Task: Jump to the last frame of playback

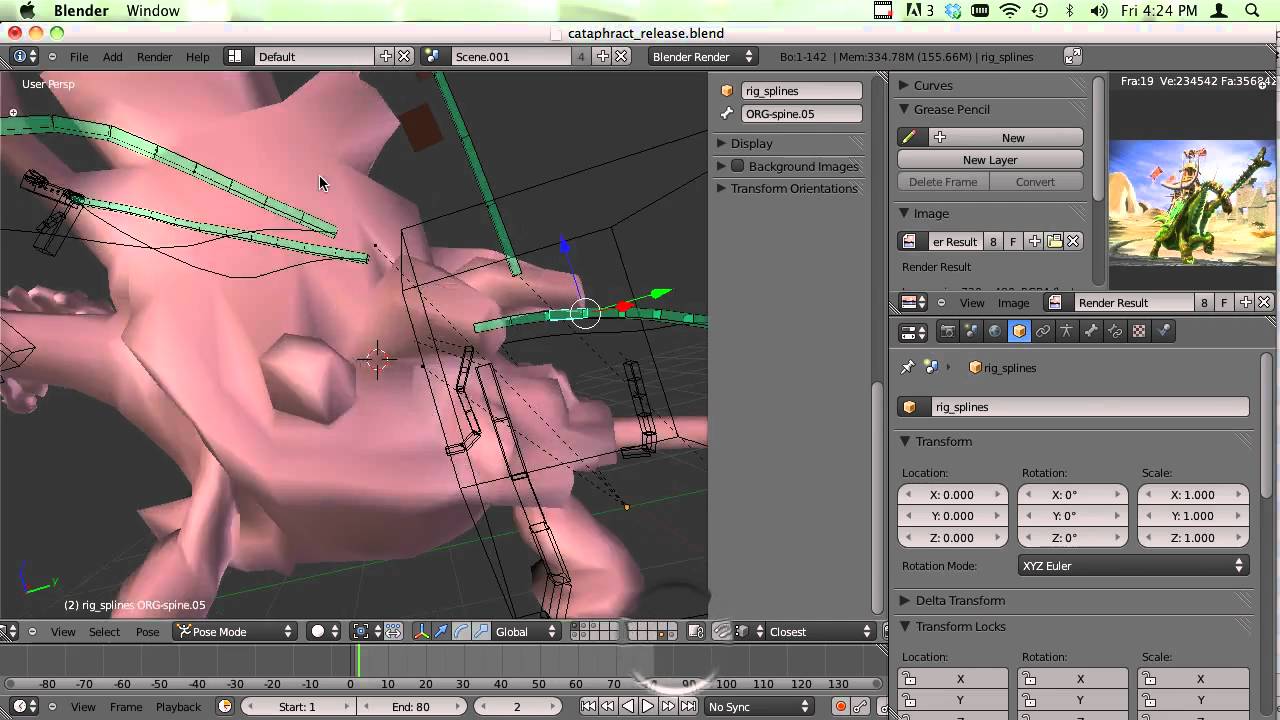Action: (688, 706)
